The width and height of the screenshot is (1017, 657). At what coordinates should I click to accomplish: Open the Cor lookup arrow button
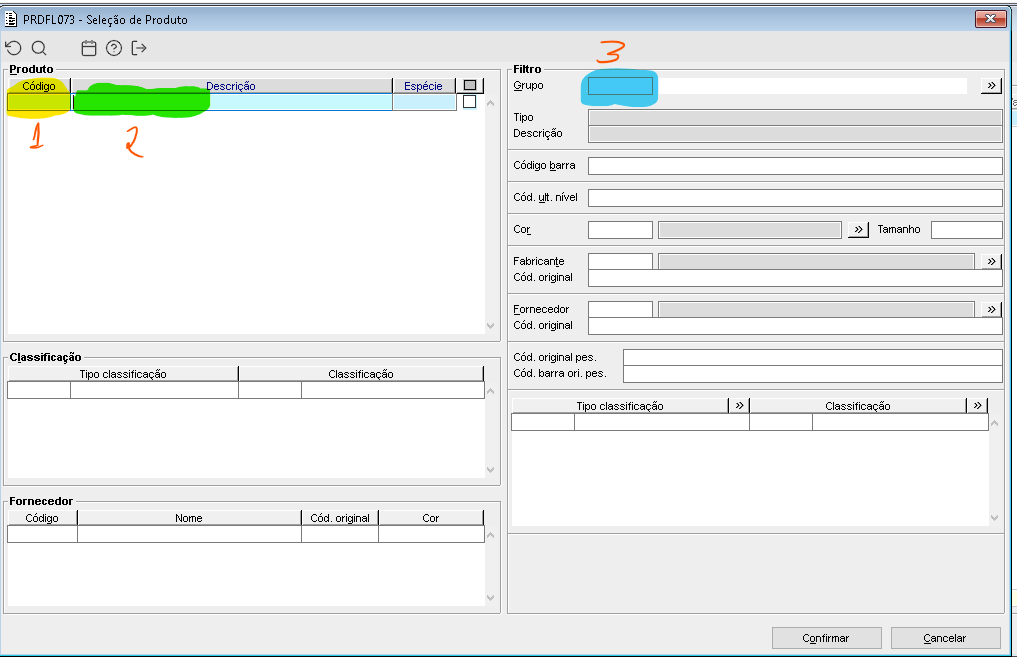[858, 230]
